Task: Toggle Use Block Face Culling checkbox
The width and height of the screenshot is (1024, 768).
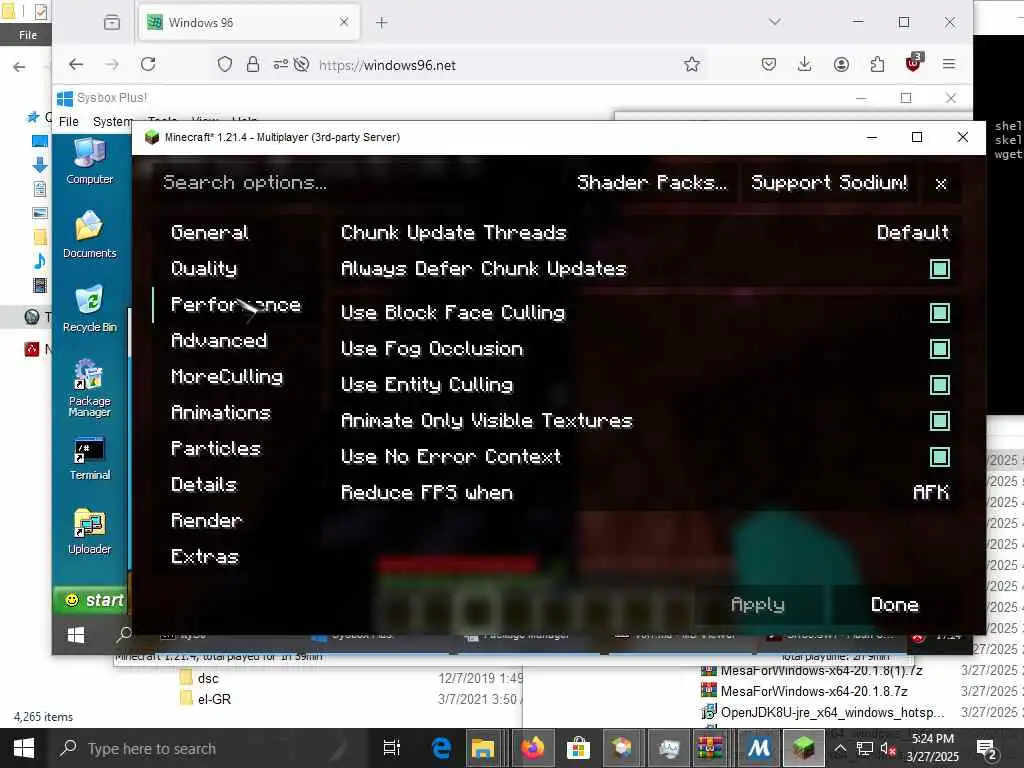Action: [x=940, y=313]
